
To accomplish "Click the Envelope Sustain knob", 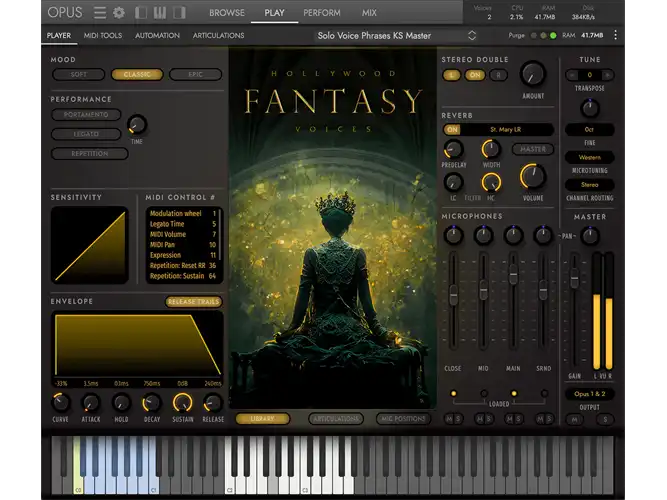I will pos(182,403).
